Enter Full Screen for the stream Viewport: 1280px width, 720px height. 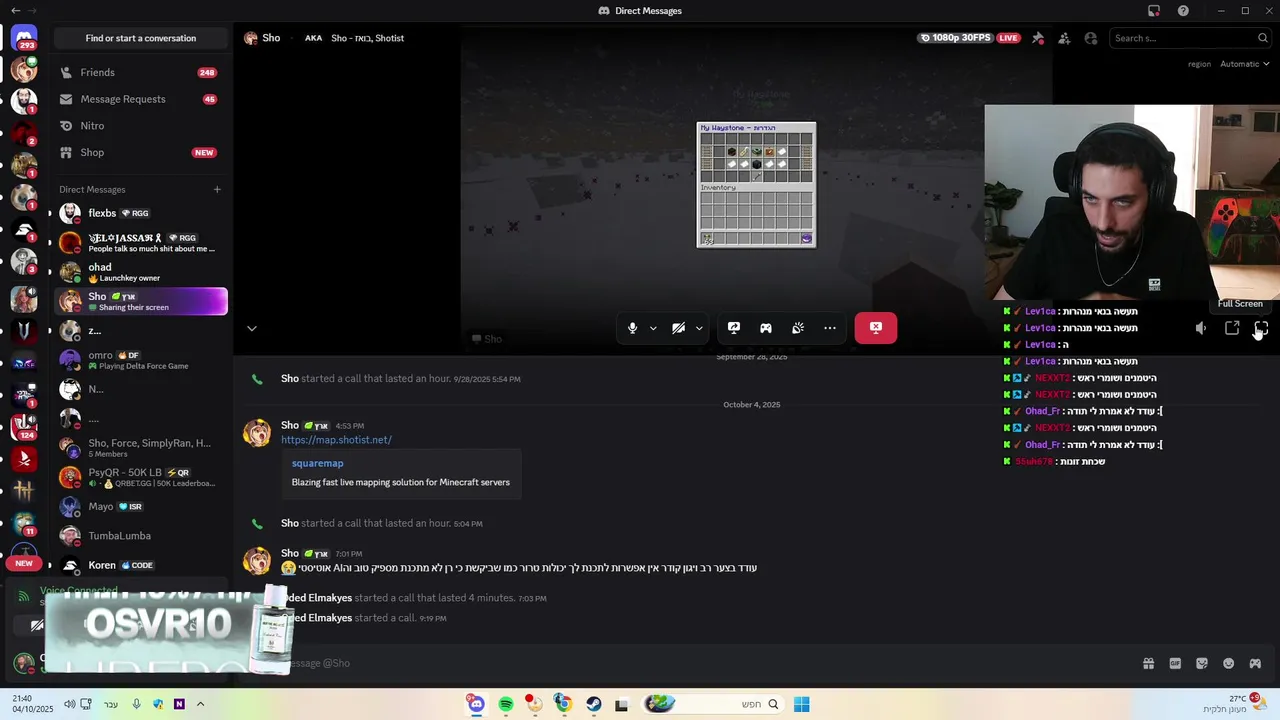pyautogui.click(x=1261, y=328)
